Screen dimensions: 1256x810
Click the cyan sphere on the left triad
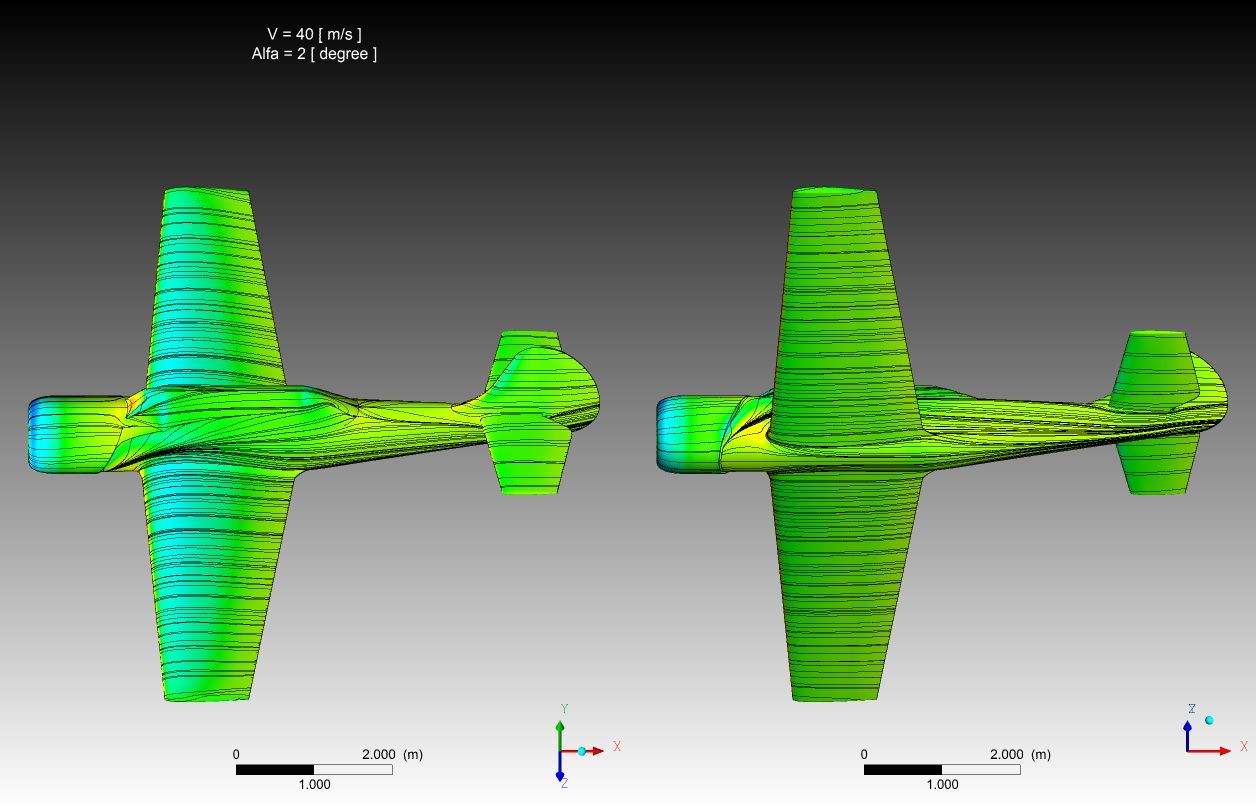[x=581, y=751]
